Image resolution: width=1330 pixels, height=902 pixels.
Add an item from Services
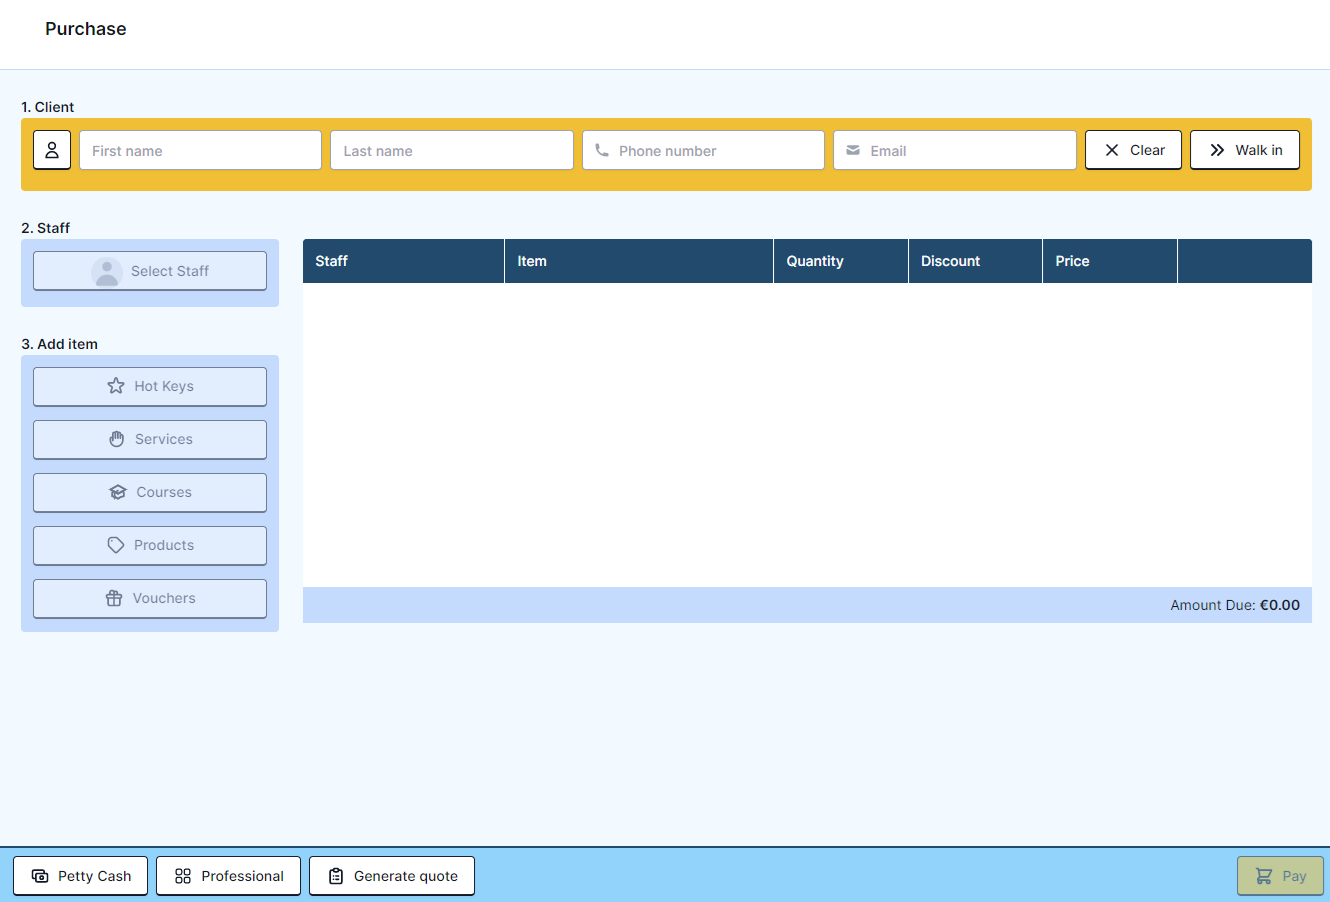pos(150,439)
